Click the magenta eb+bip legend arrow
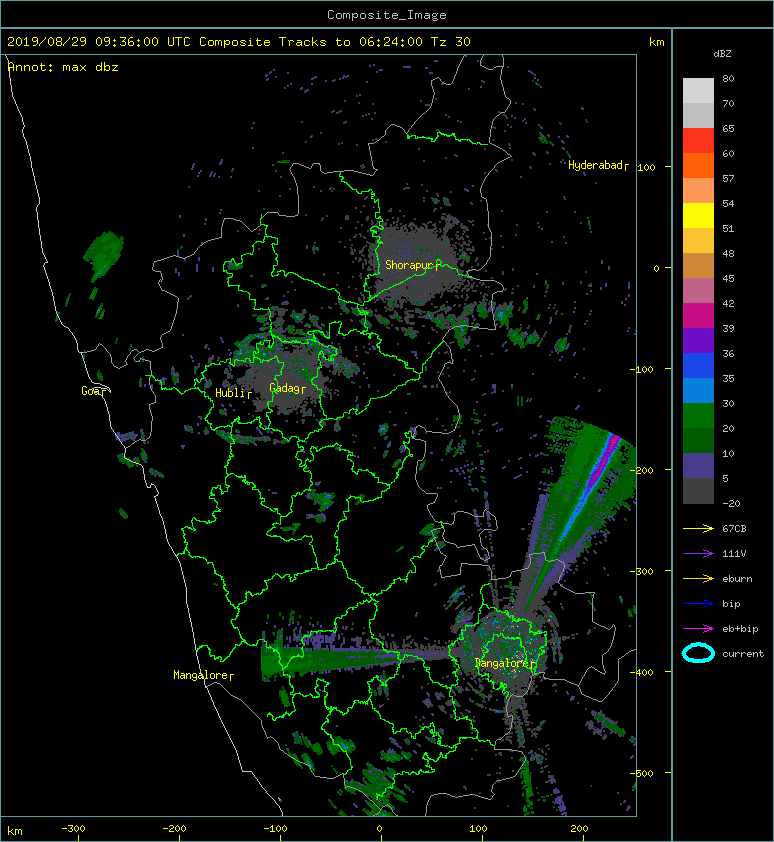Screen dimensions: 774x842 pyautogui.click(x=698, y=628)
